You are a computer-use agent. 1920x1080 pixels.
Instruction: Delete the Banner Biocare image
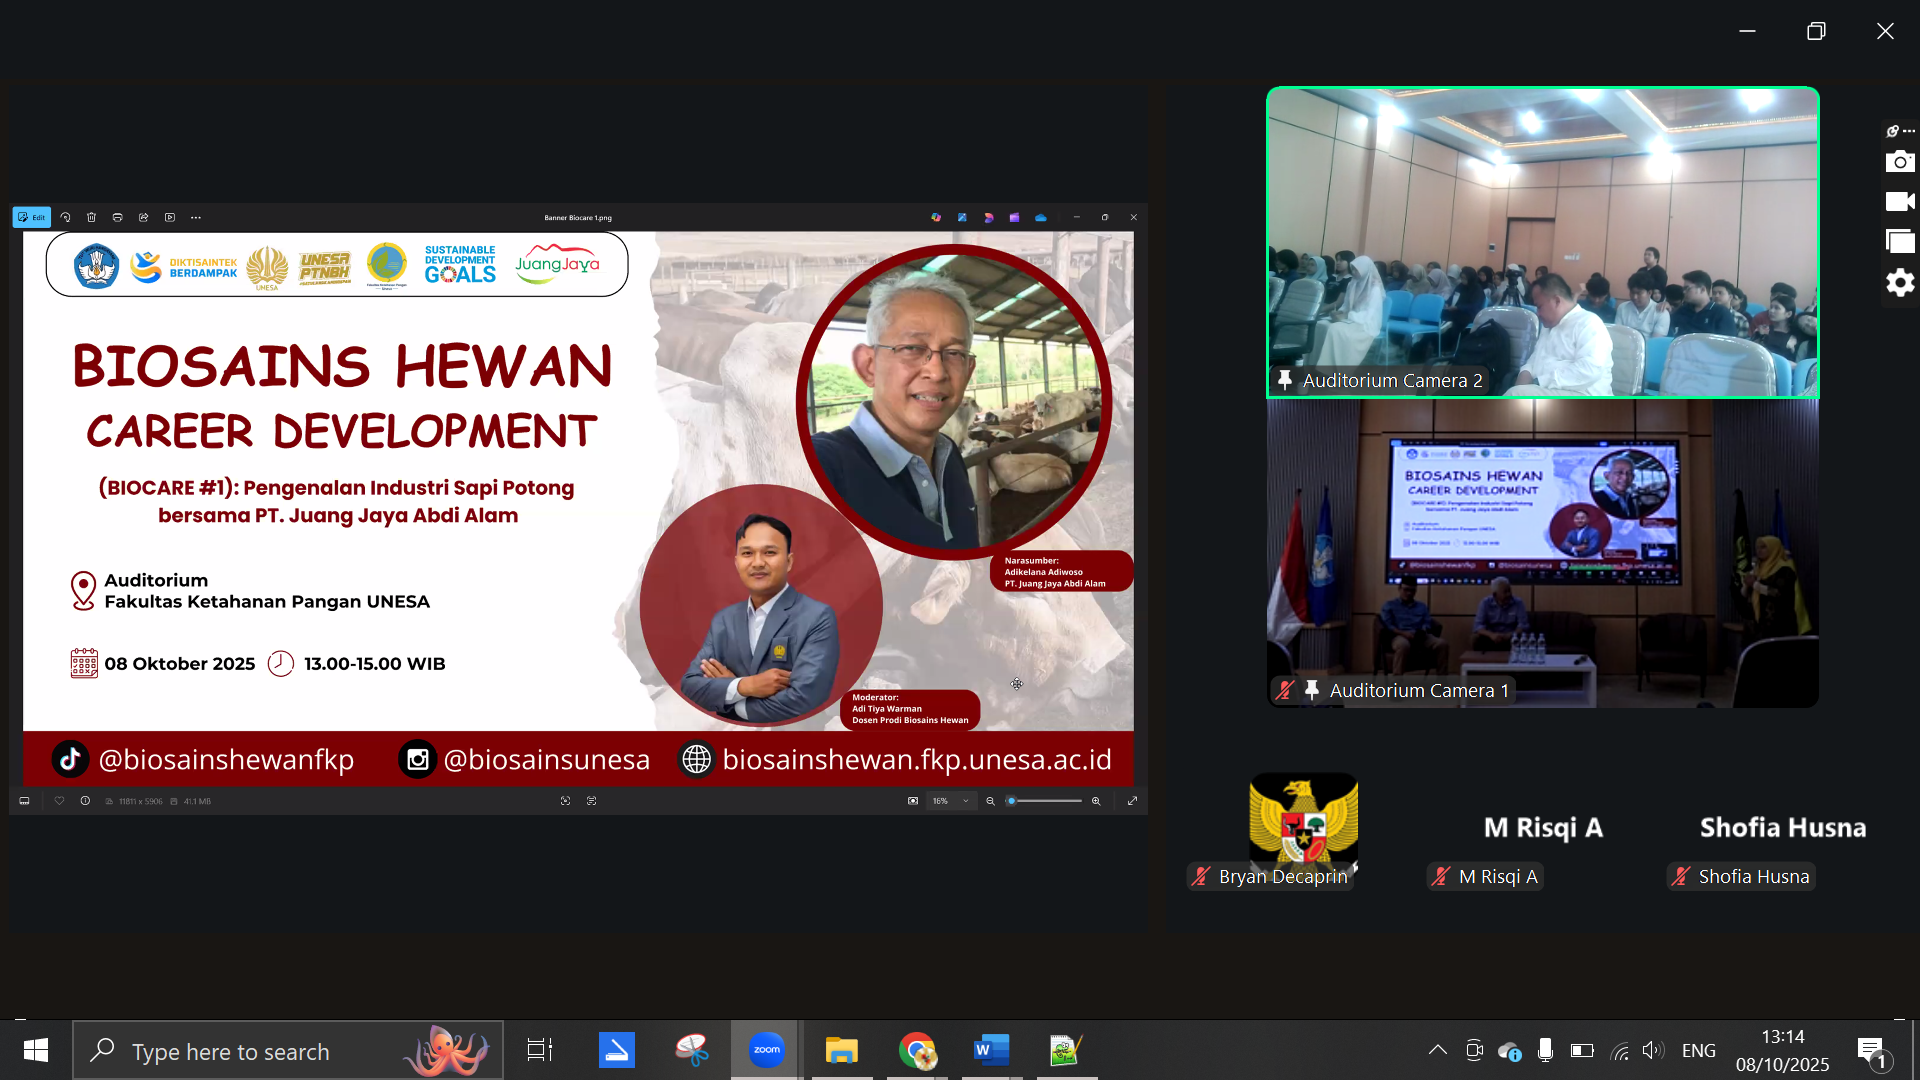click(91, 217)
